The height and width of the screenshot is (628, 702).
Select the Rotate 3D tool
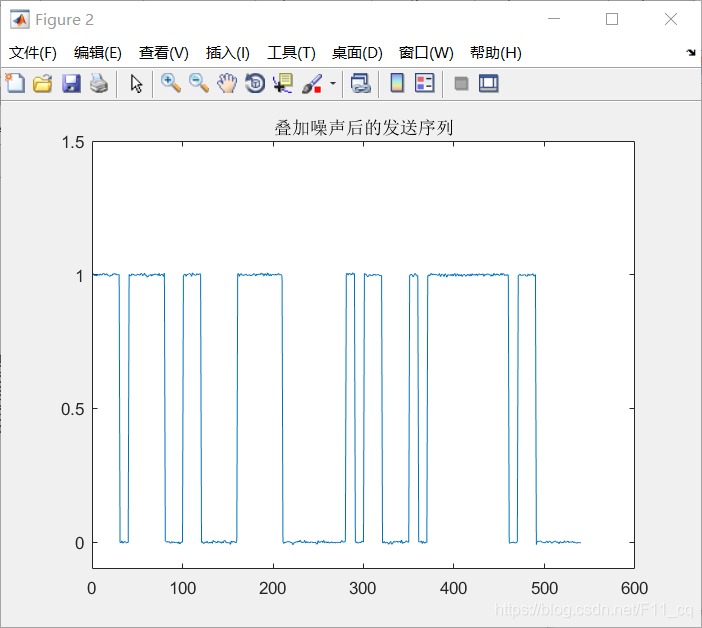point(255,83)
